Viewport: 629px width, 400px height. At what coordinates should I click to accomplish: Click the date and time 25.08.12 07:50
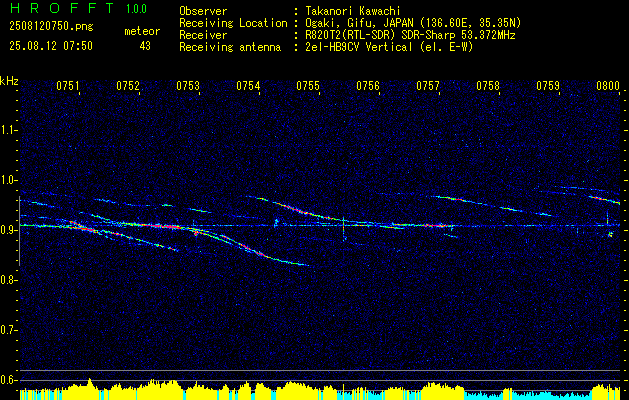(51, 46)
